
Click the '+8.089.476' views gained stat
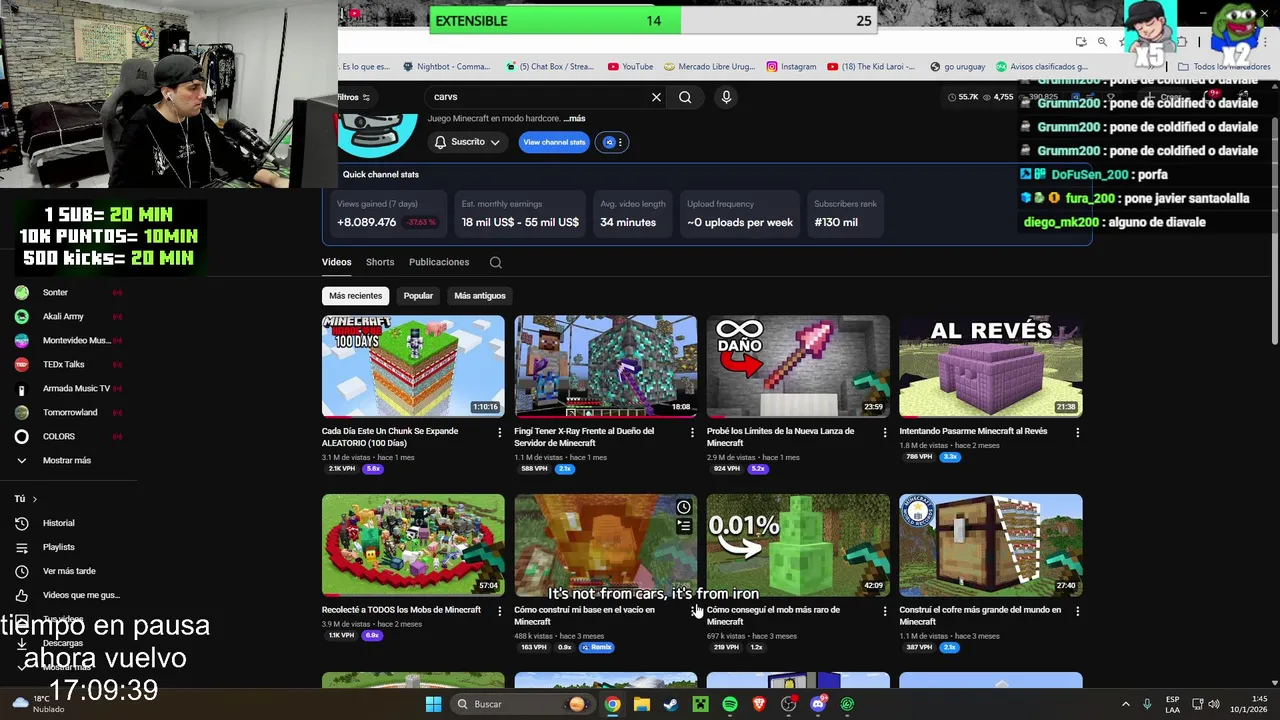(366, 222)
